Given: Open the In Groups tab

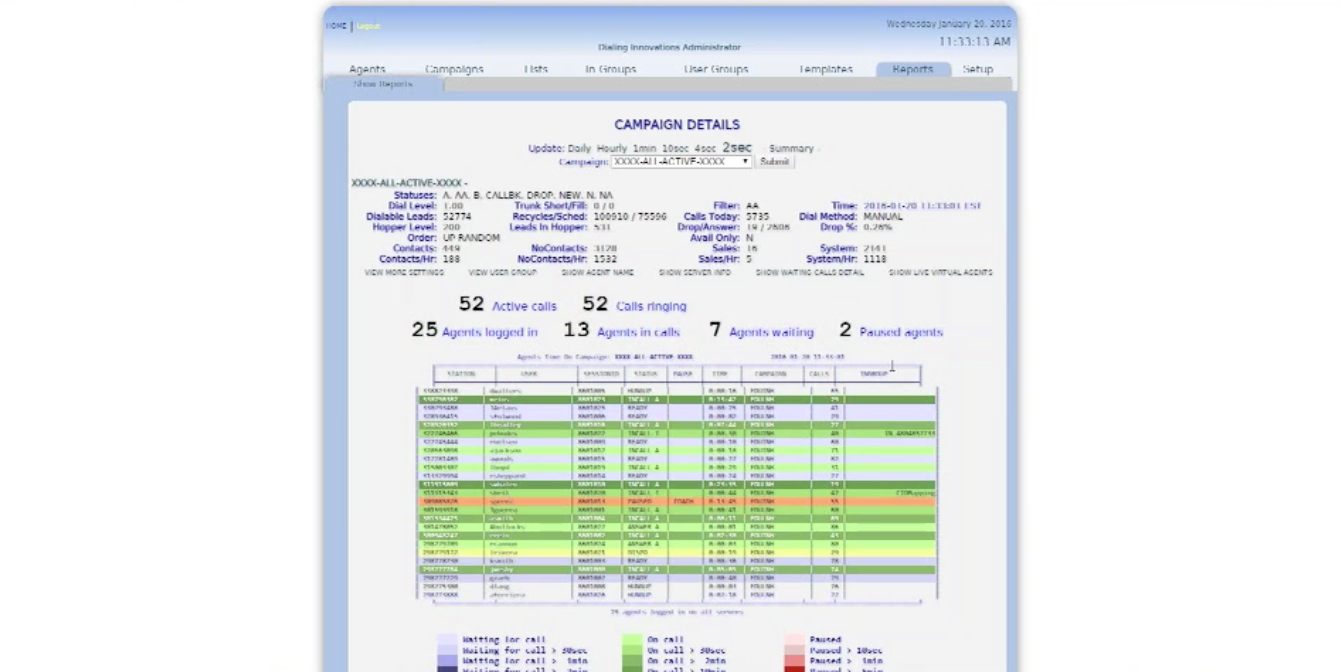Looking at the screenshot, I should click(611, 70).
